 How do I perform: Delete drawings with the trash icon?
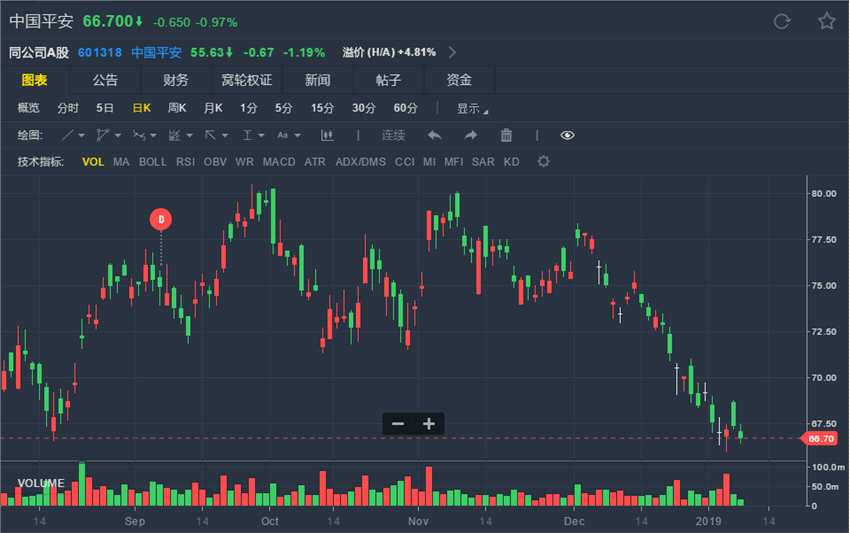tap(506, 135)
